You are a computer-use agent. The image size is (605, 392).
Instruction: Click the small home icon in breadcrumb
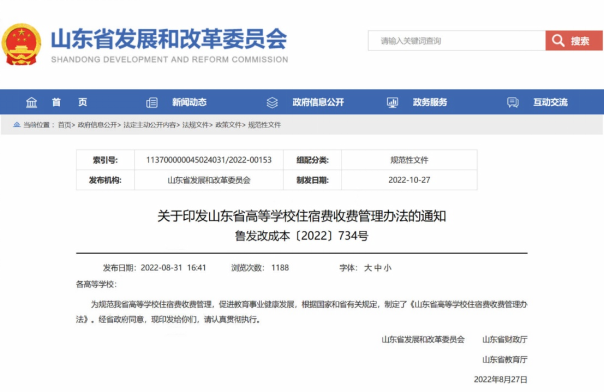click(17, 125)
